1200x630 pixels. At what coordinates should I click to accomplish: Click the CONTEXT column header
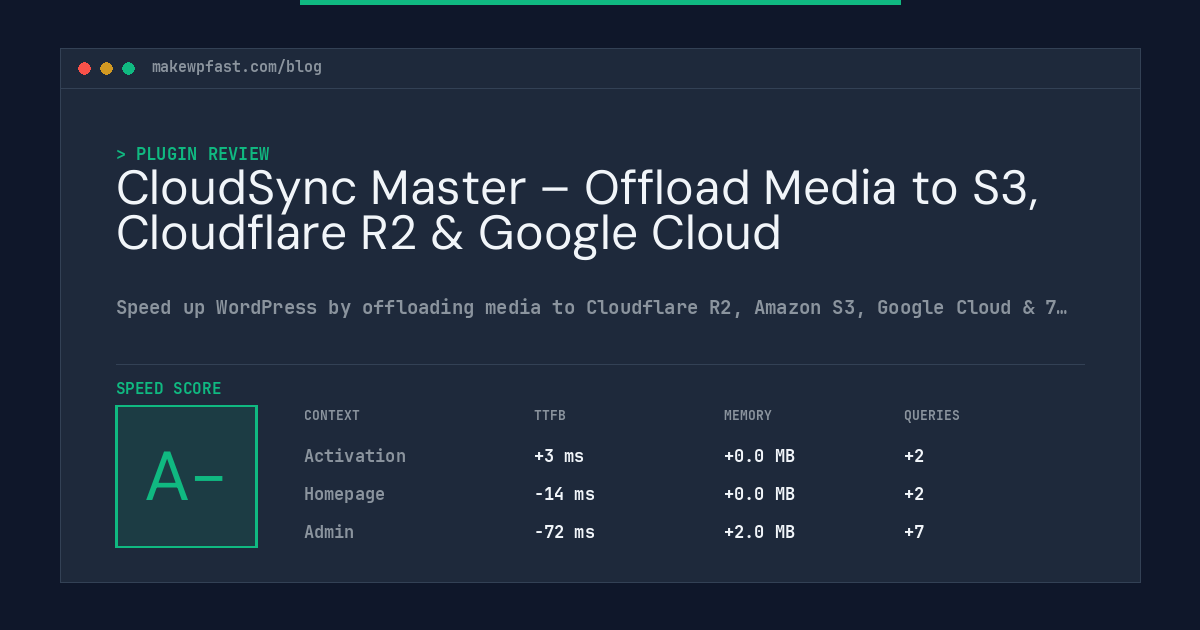coord(332,415)
